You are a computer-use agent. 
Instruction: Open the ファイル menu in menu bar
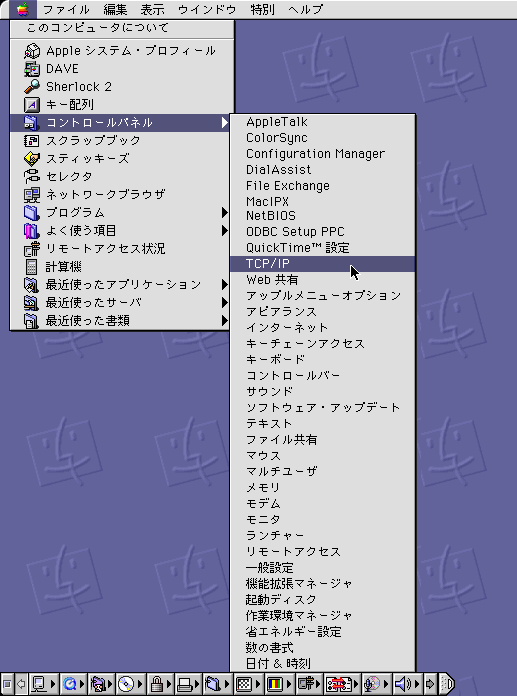coord(66,9)
